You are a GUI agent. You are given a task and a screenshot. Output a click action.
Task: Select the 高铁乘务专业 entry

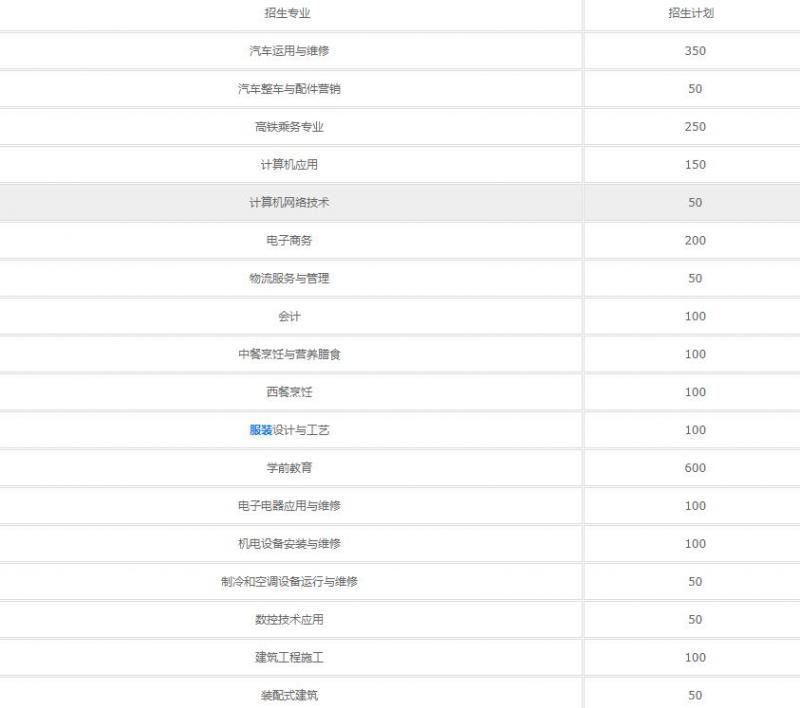[288, 127]
